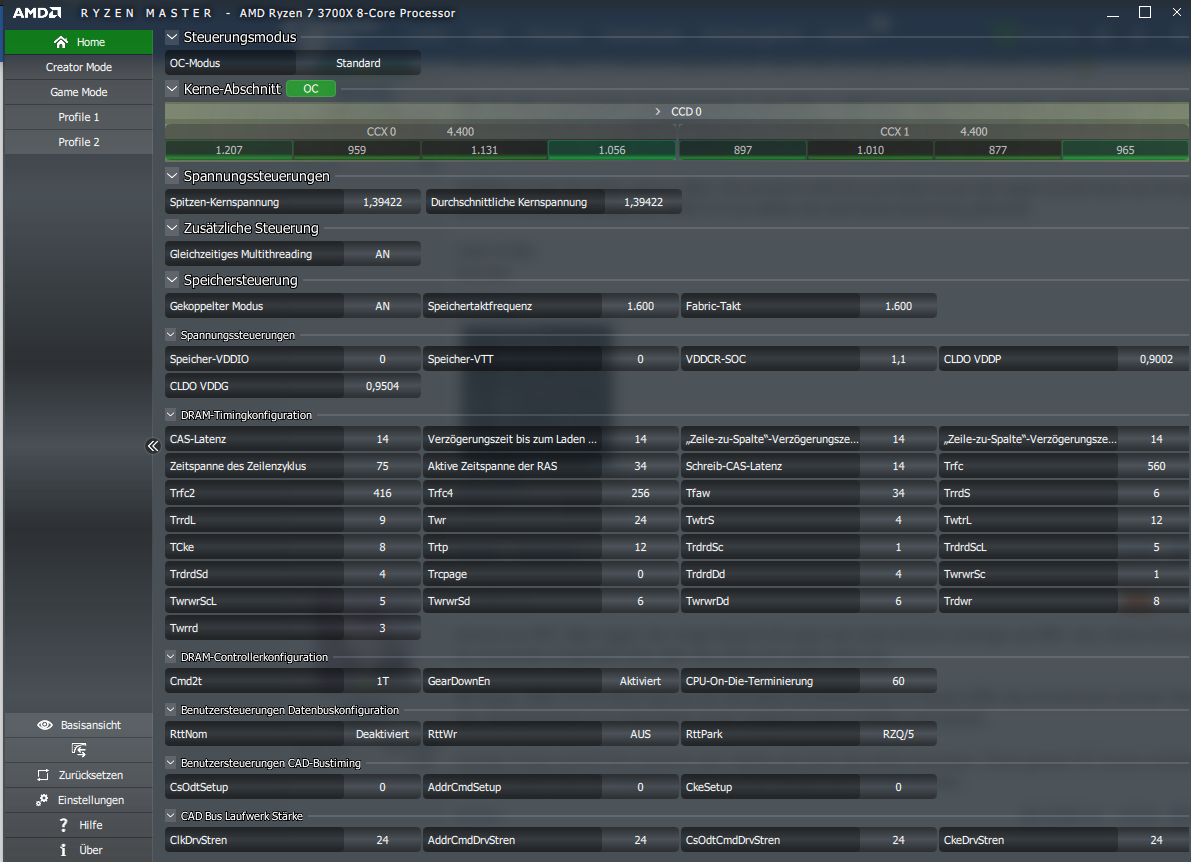1191x862 pixels.
Task: Select core bar showing 1.056
Action: pyautogui.click(x=611, y=150)
